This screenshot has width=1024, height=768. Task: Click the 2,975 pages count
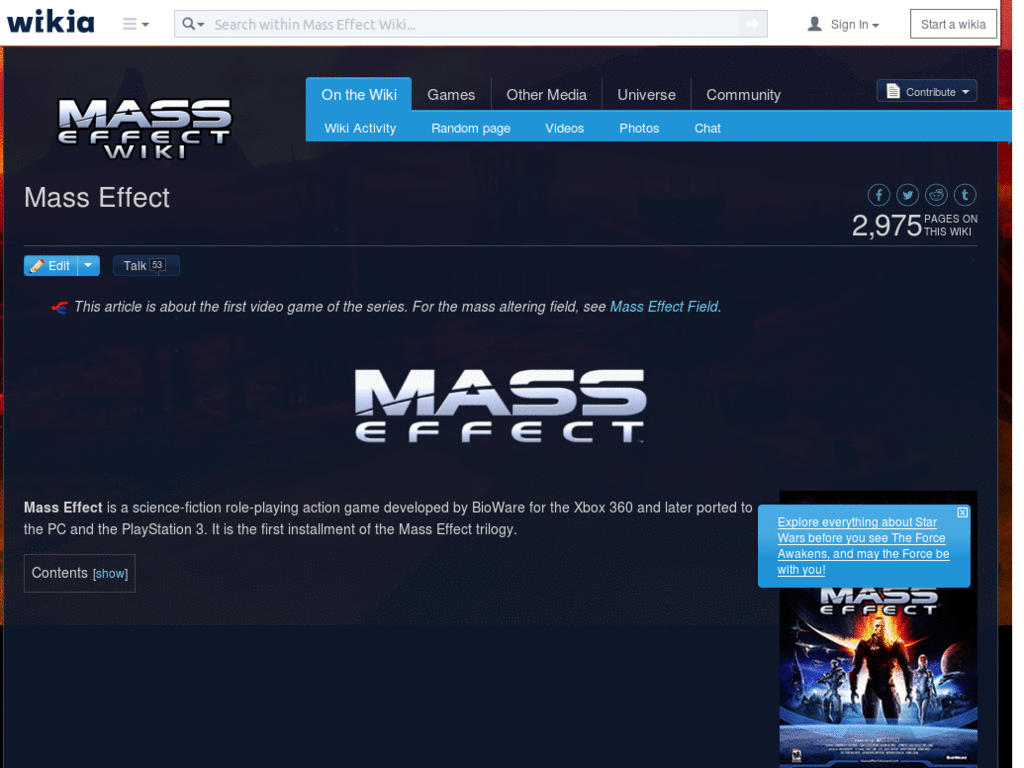click(x=914, y=225)
